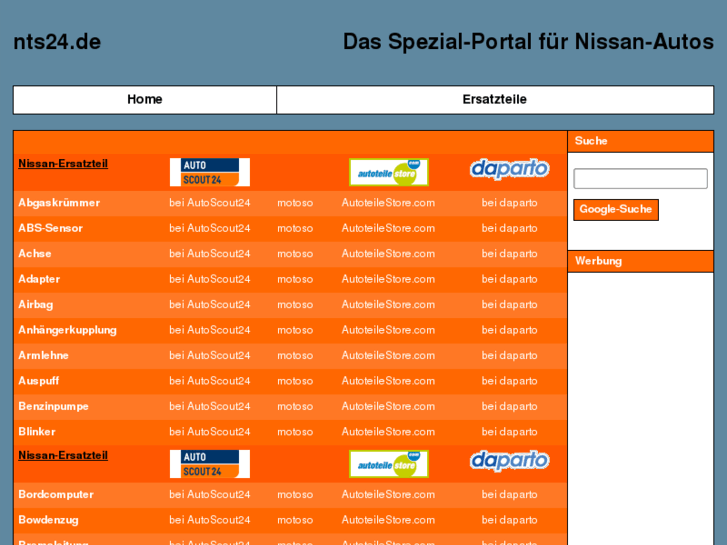Select the ABS-Sensor part name
The height and width of the screenshot is (545, 727).
(51, 228)
